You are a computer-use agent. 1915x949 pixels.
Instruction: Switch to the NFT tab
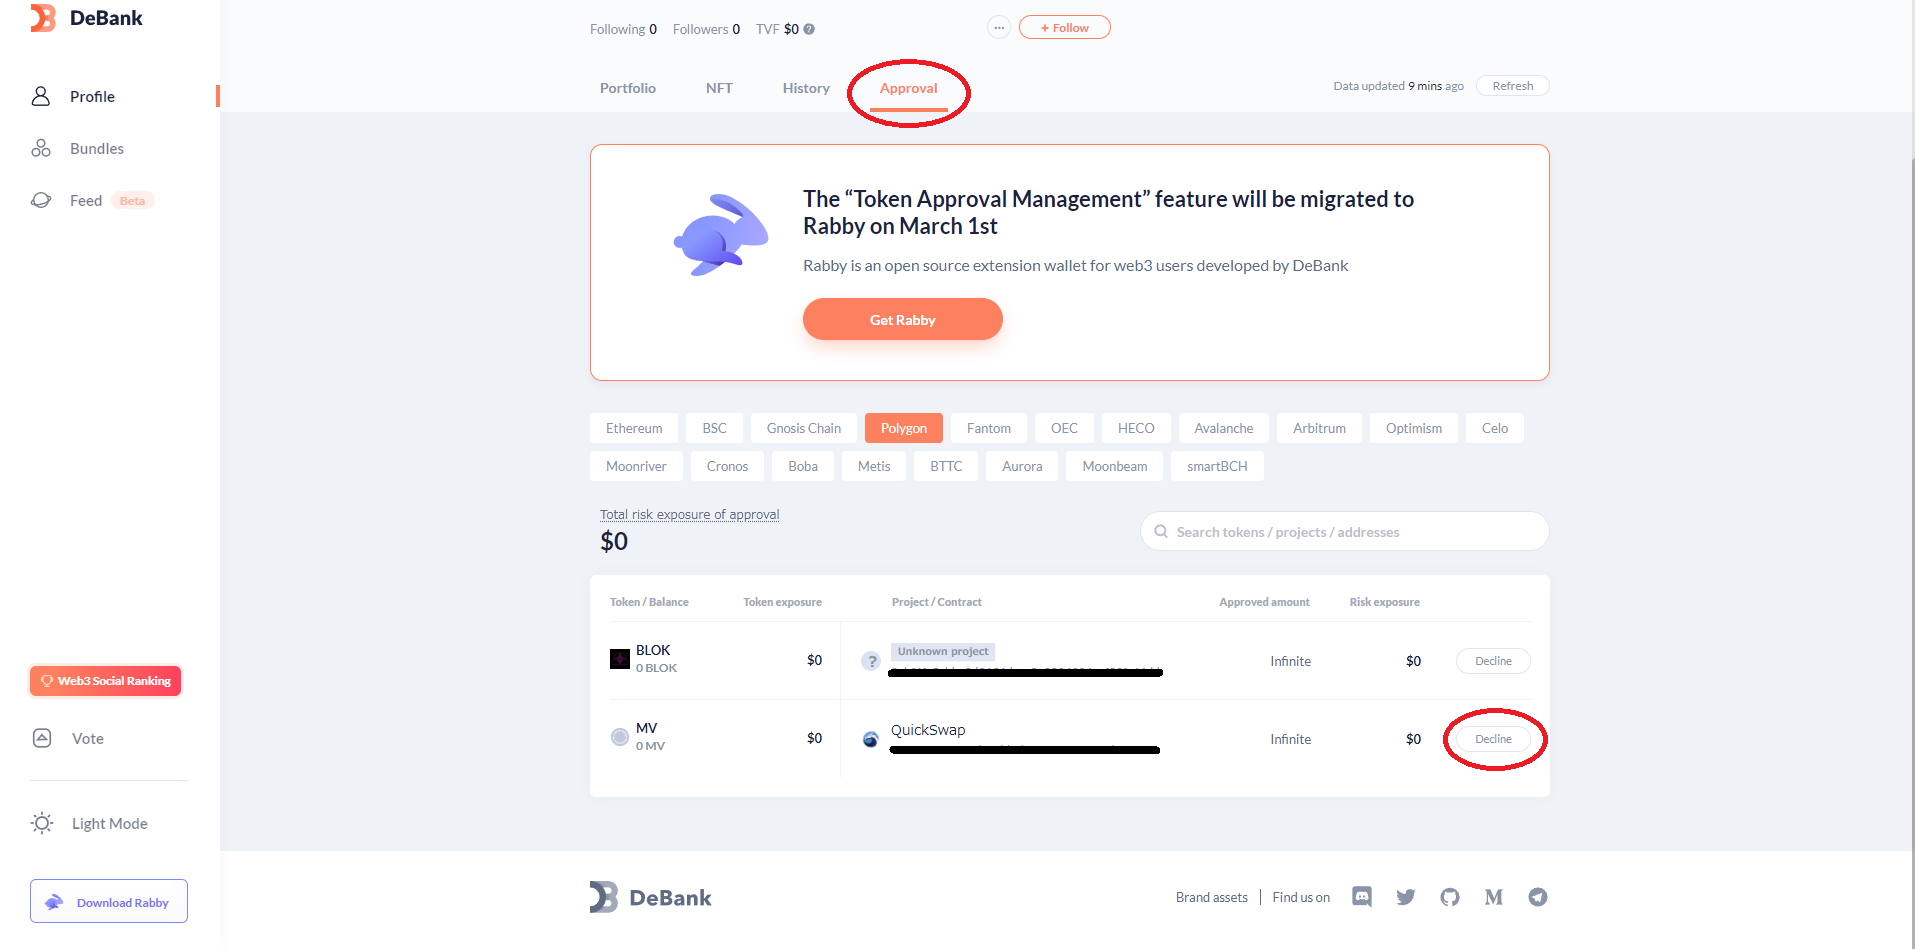[x=719, y=88]
